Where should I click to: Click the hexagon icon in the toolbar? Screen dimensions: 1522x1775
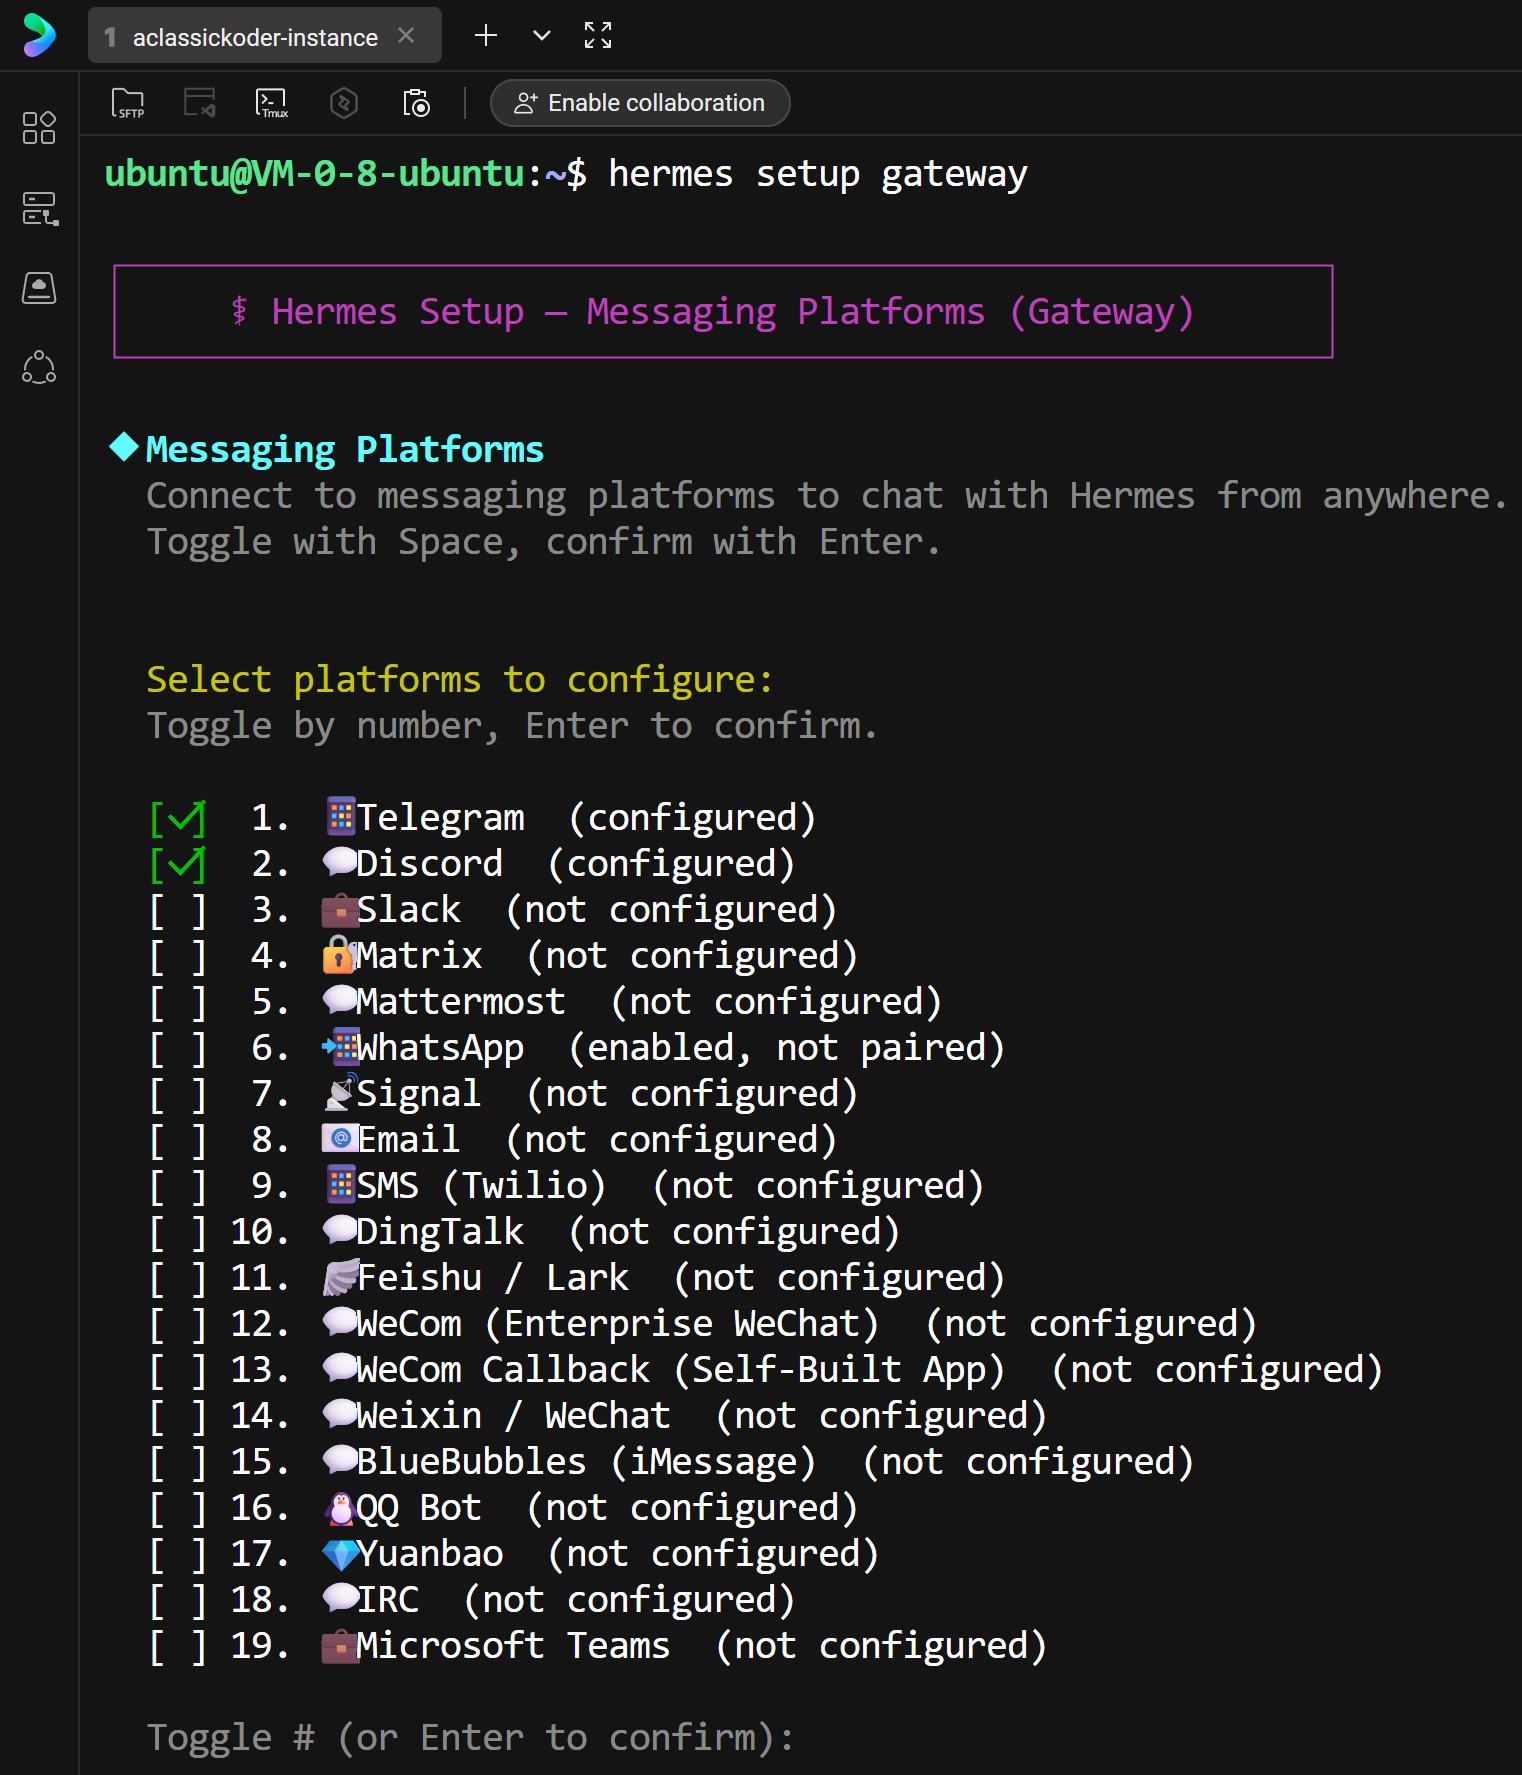click(344, 103)
